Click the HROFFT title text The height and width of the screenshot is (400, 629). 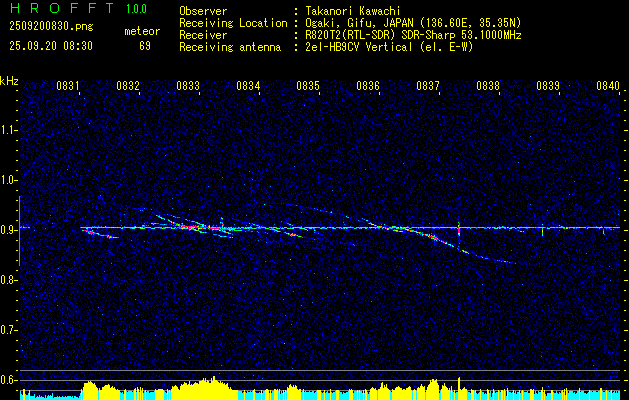[61, 8]
